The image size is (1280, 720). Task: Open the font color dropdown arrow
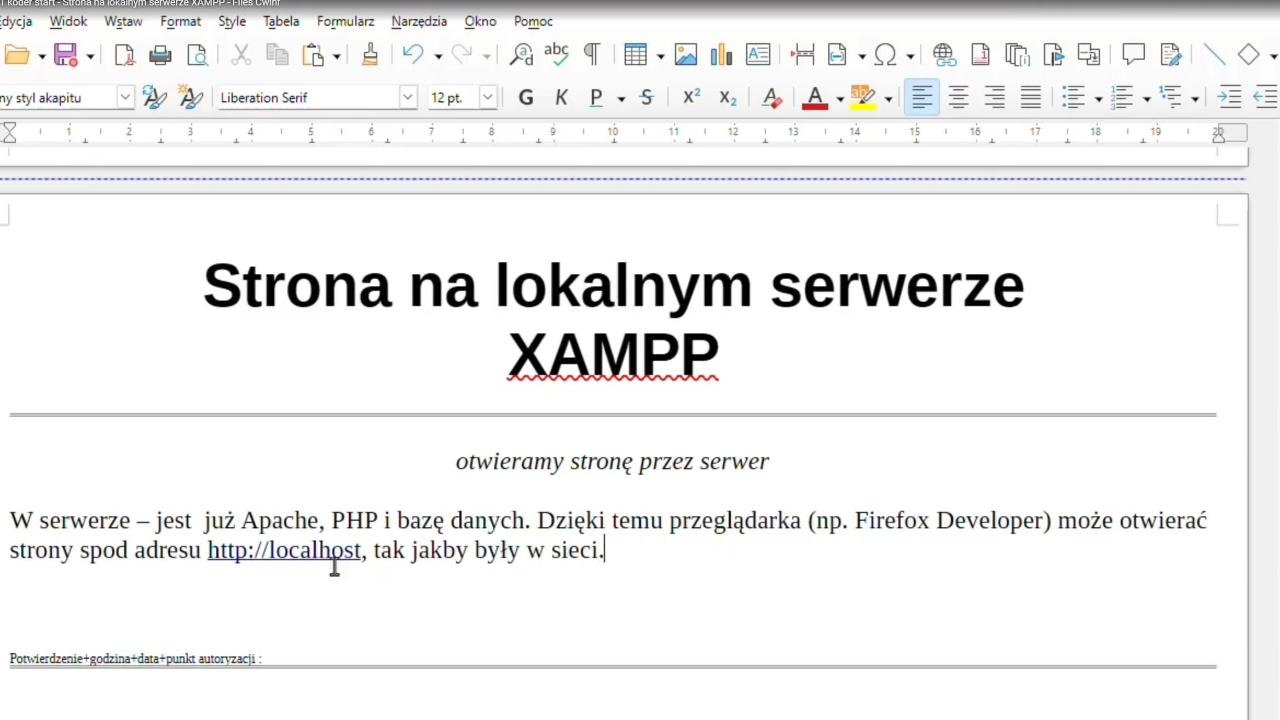click(x=840, y=97)
